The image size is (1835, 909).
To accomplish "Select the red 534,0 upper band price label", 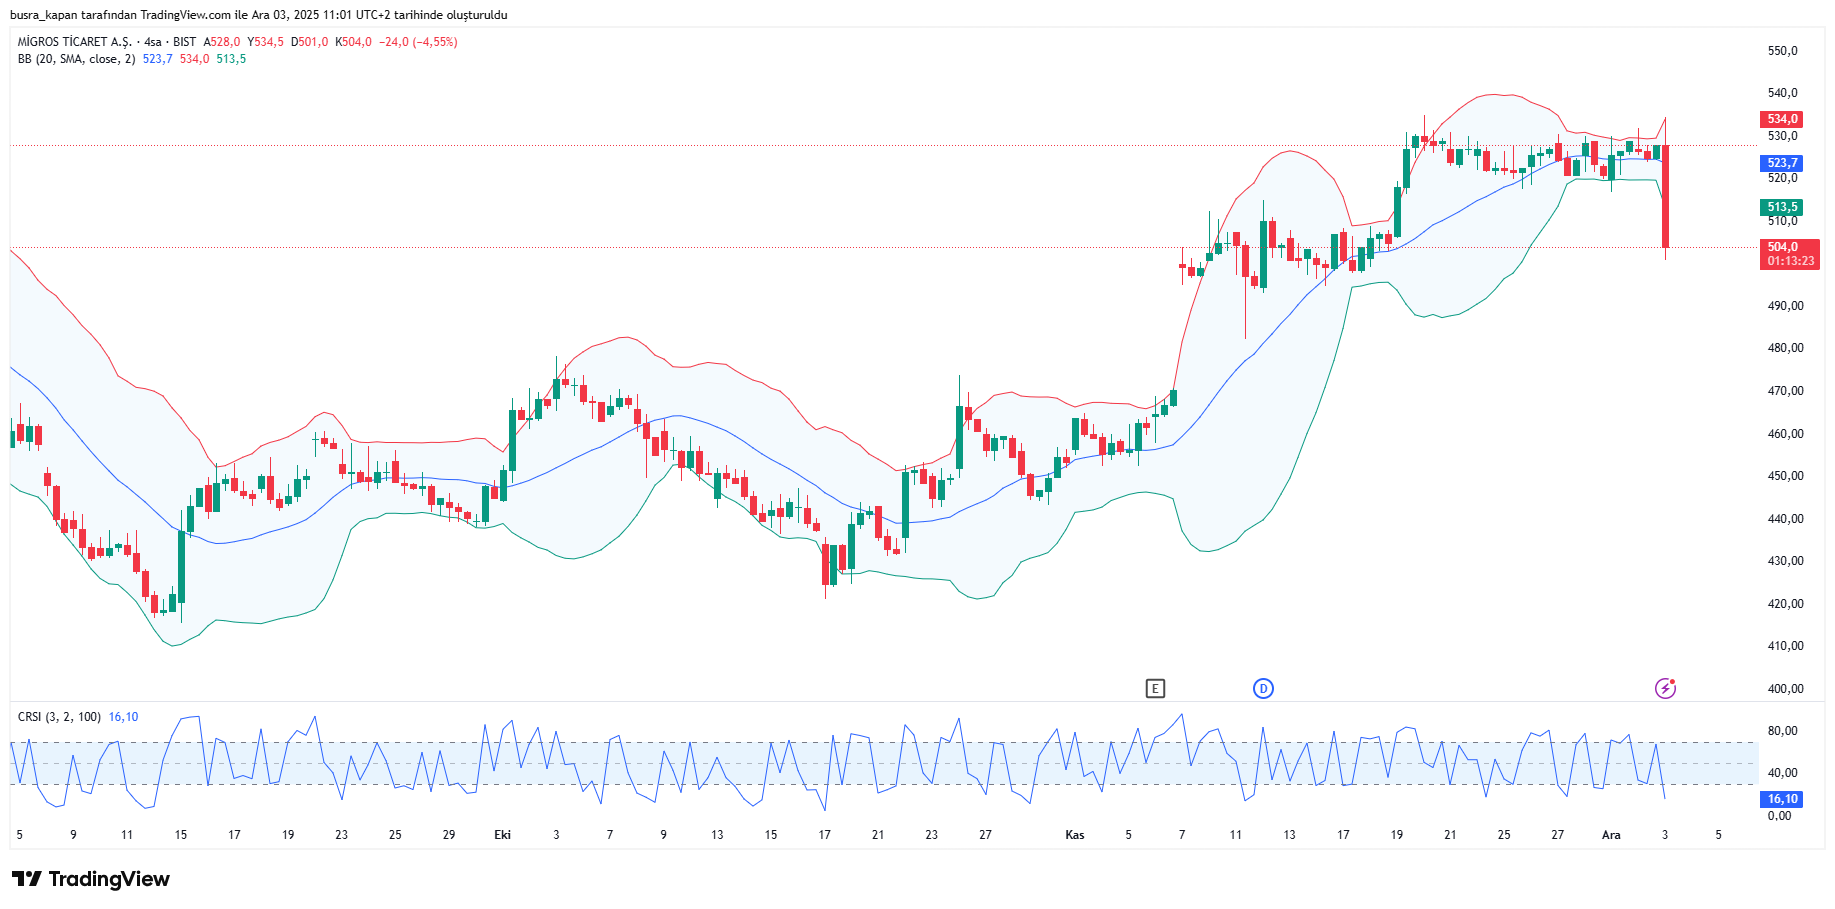I will tap(1782, 119).
